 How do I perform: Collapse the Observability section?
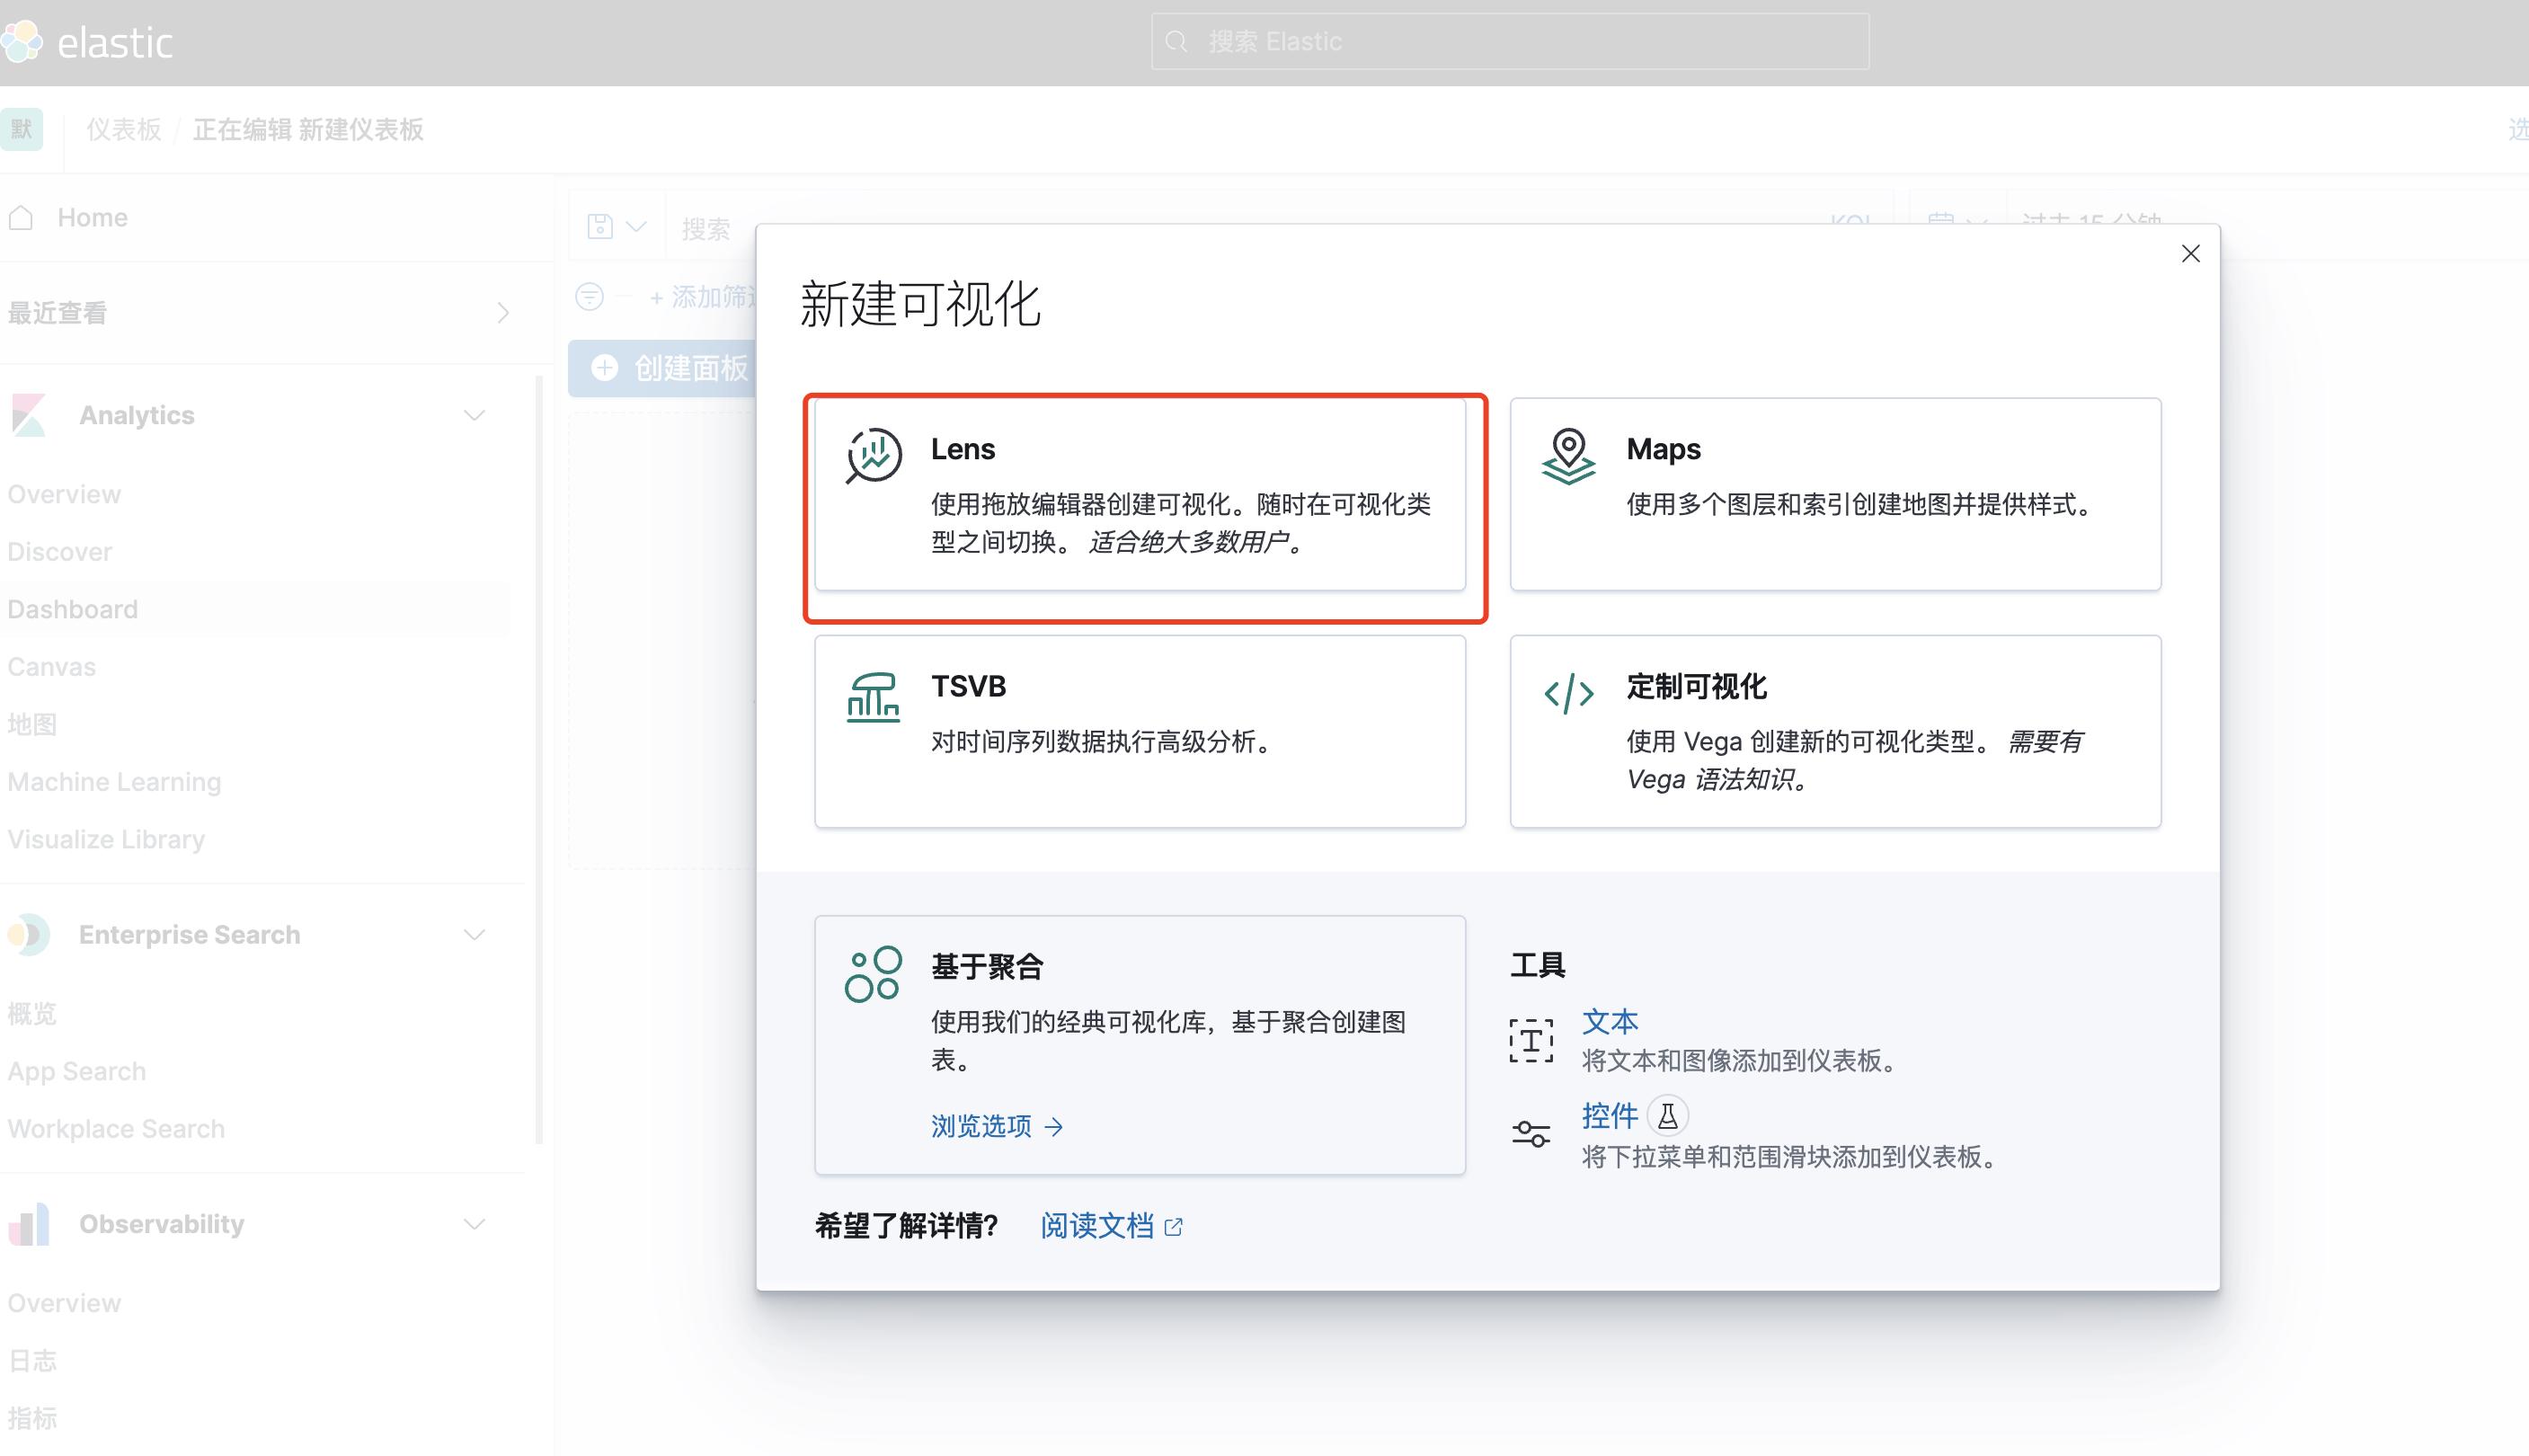473,1223
